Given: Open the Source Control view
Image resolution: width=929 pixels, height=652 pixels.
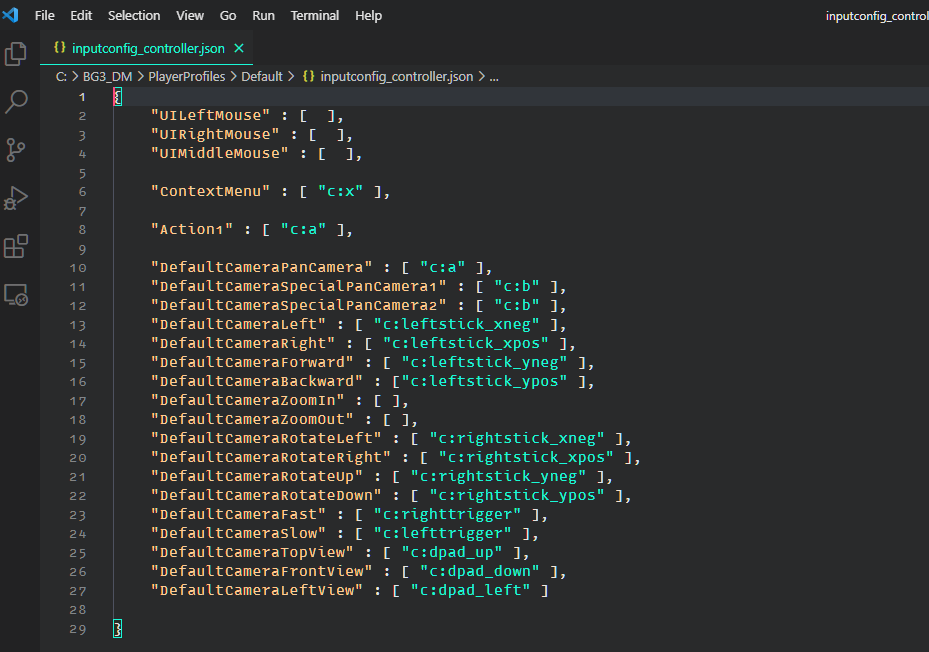Looking at the screenshot, I should (x=16, y=150).
